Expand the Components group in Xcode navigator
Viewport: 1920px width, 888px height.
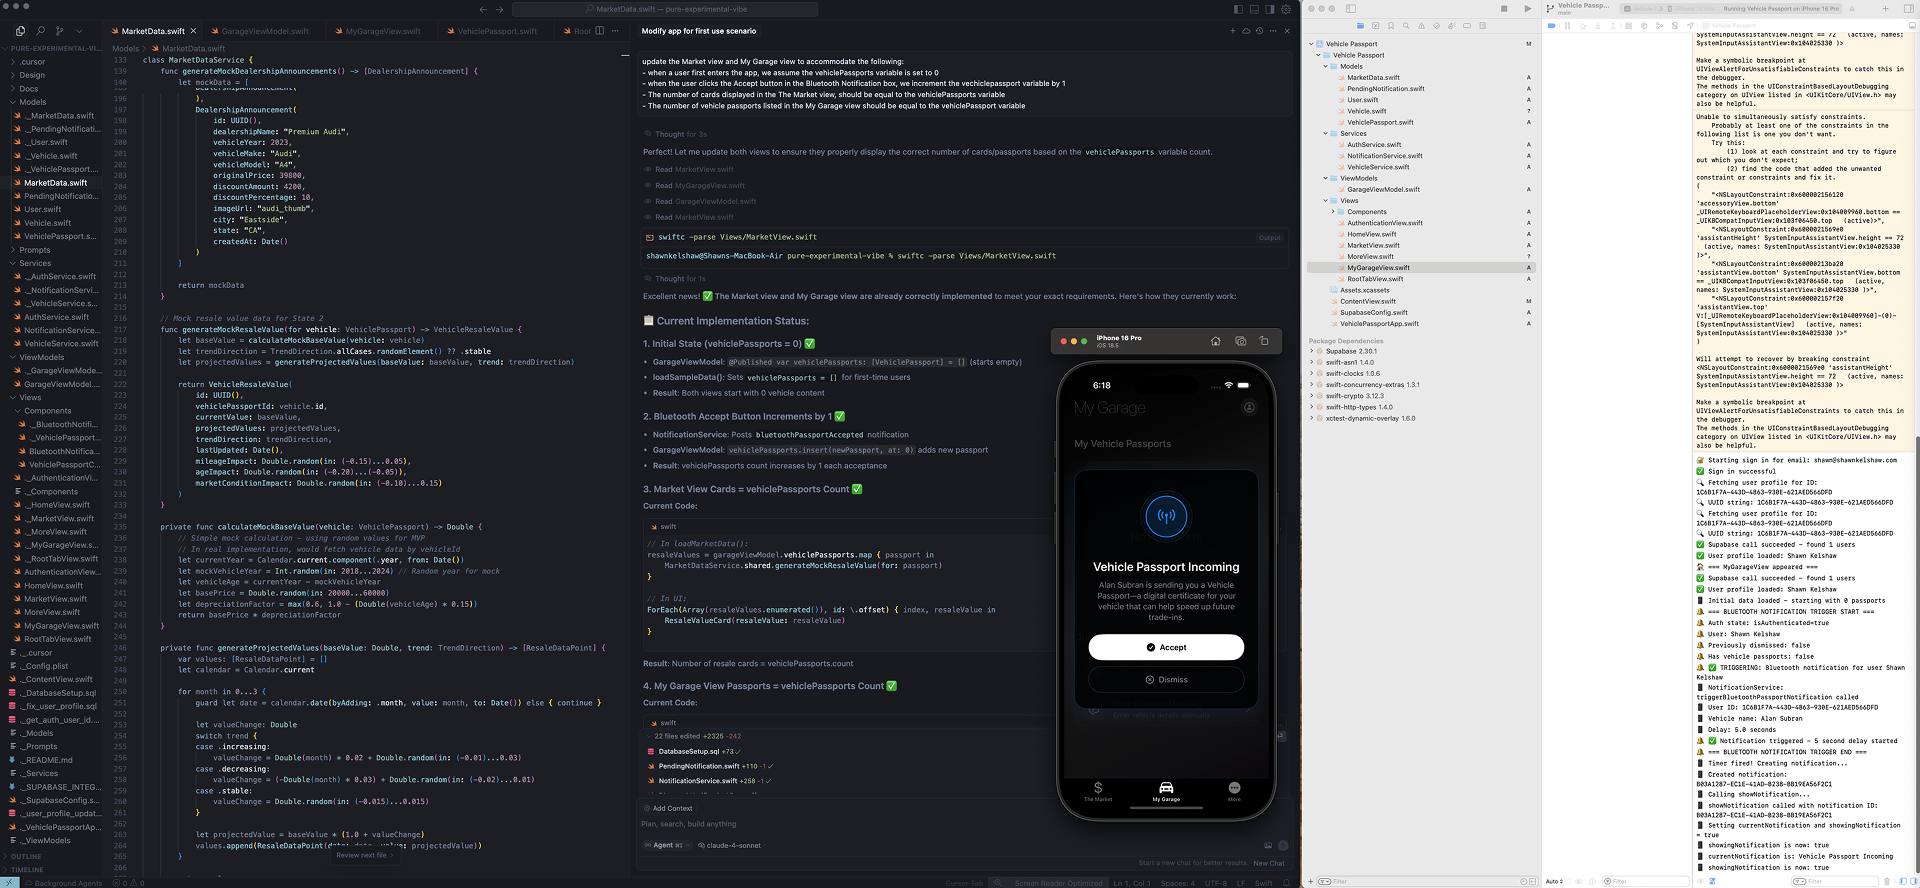click(1332, 212)
